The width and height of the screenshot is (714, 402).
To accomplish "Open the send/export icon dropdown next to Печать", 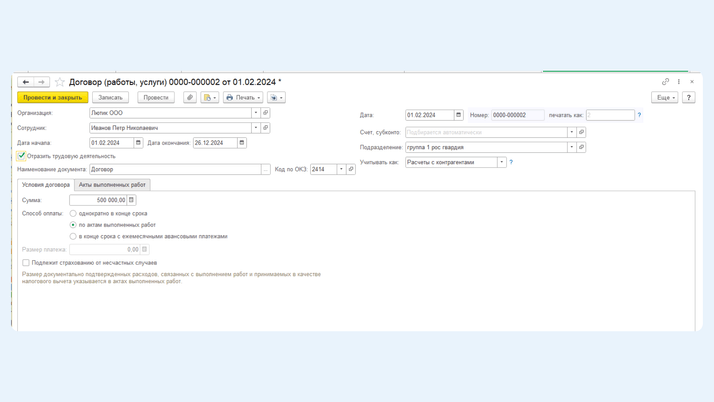I will (276, 97).
